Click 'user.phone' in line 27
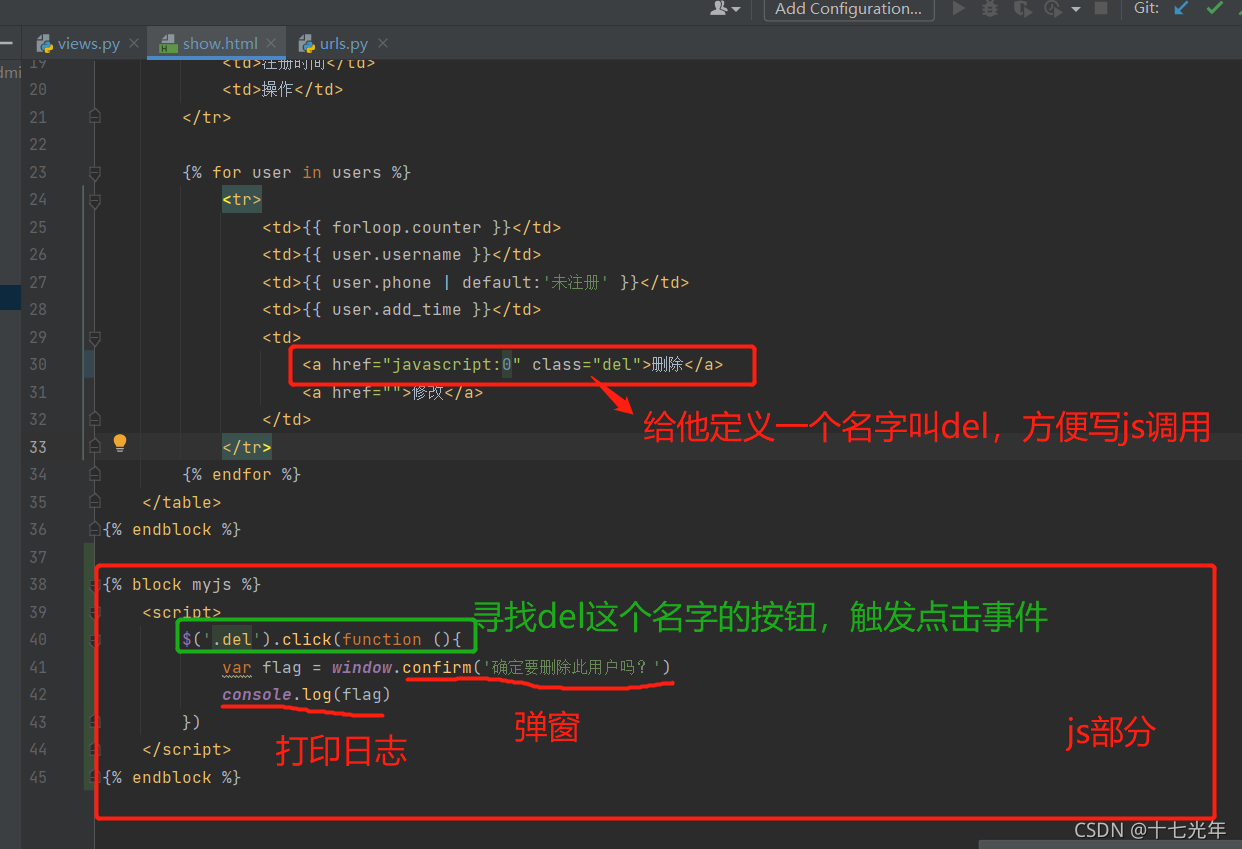The image size is (1242, 849). pos(381,282)
